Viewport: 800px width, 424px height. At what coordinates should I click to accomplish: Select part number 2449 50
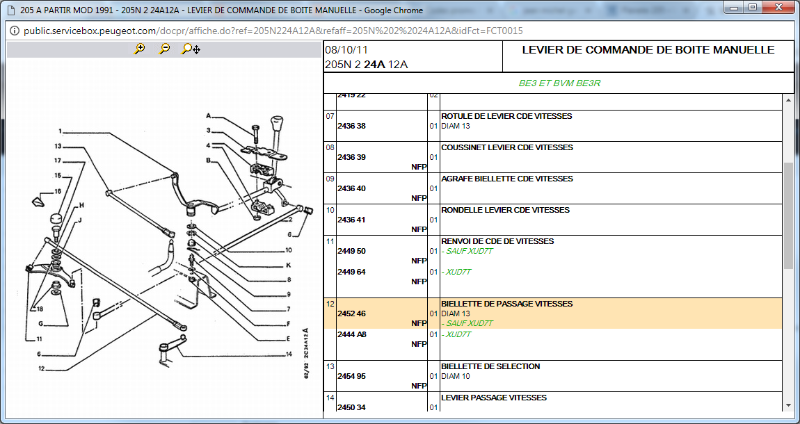[x=352, y=251]
